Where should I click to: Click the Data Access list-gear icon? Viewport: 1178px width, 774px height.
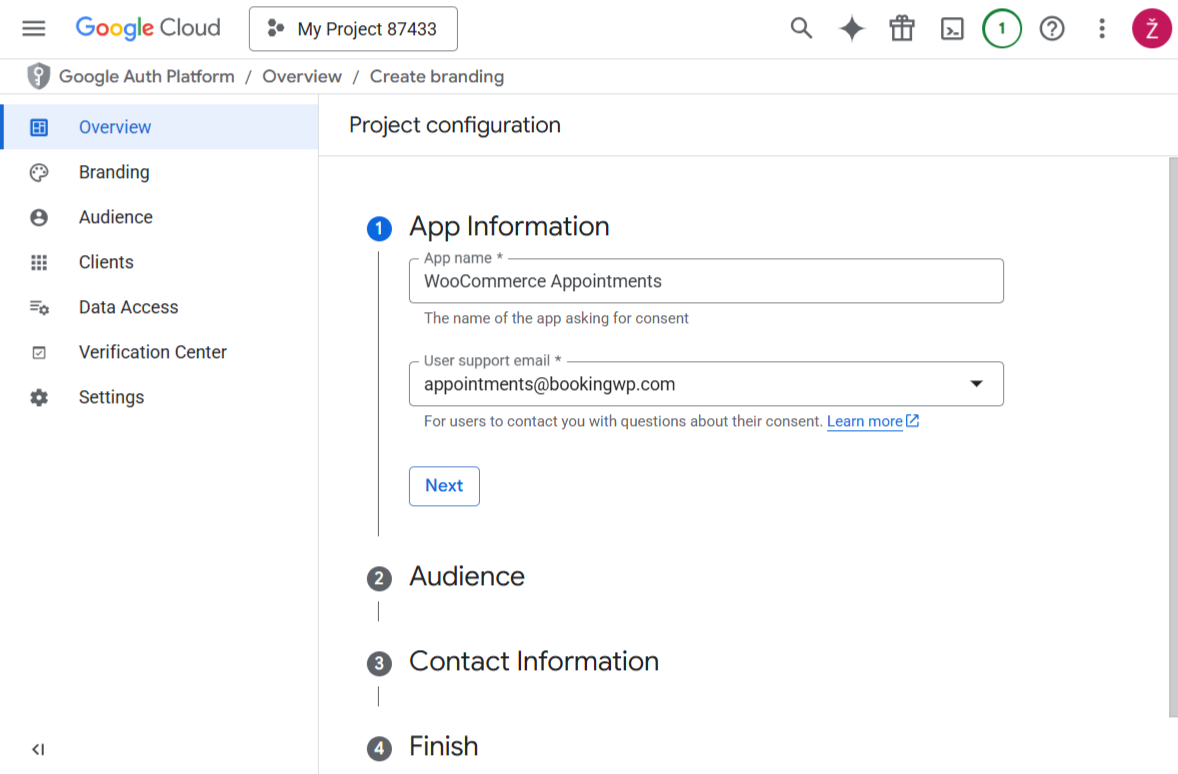[39, 307]
